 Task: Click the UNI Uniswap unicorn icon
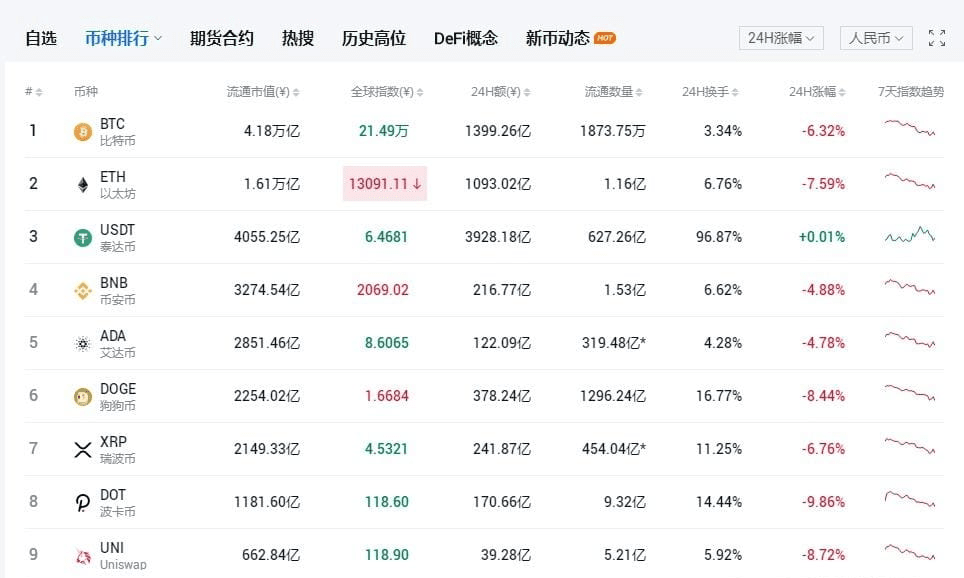tap(83, 555)
